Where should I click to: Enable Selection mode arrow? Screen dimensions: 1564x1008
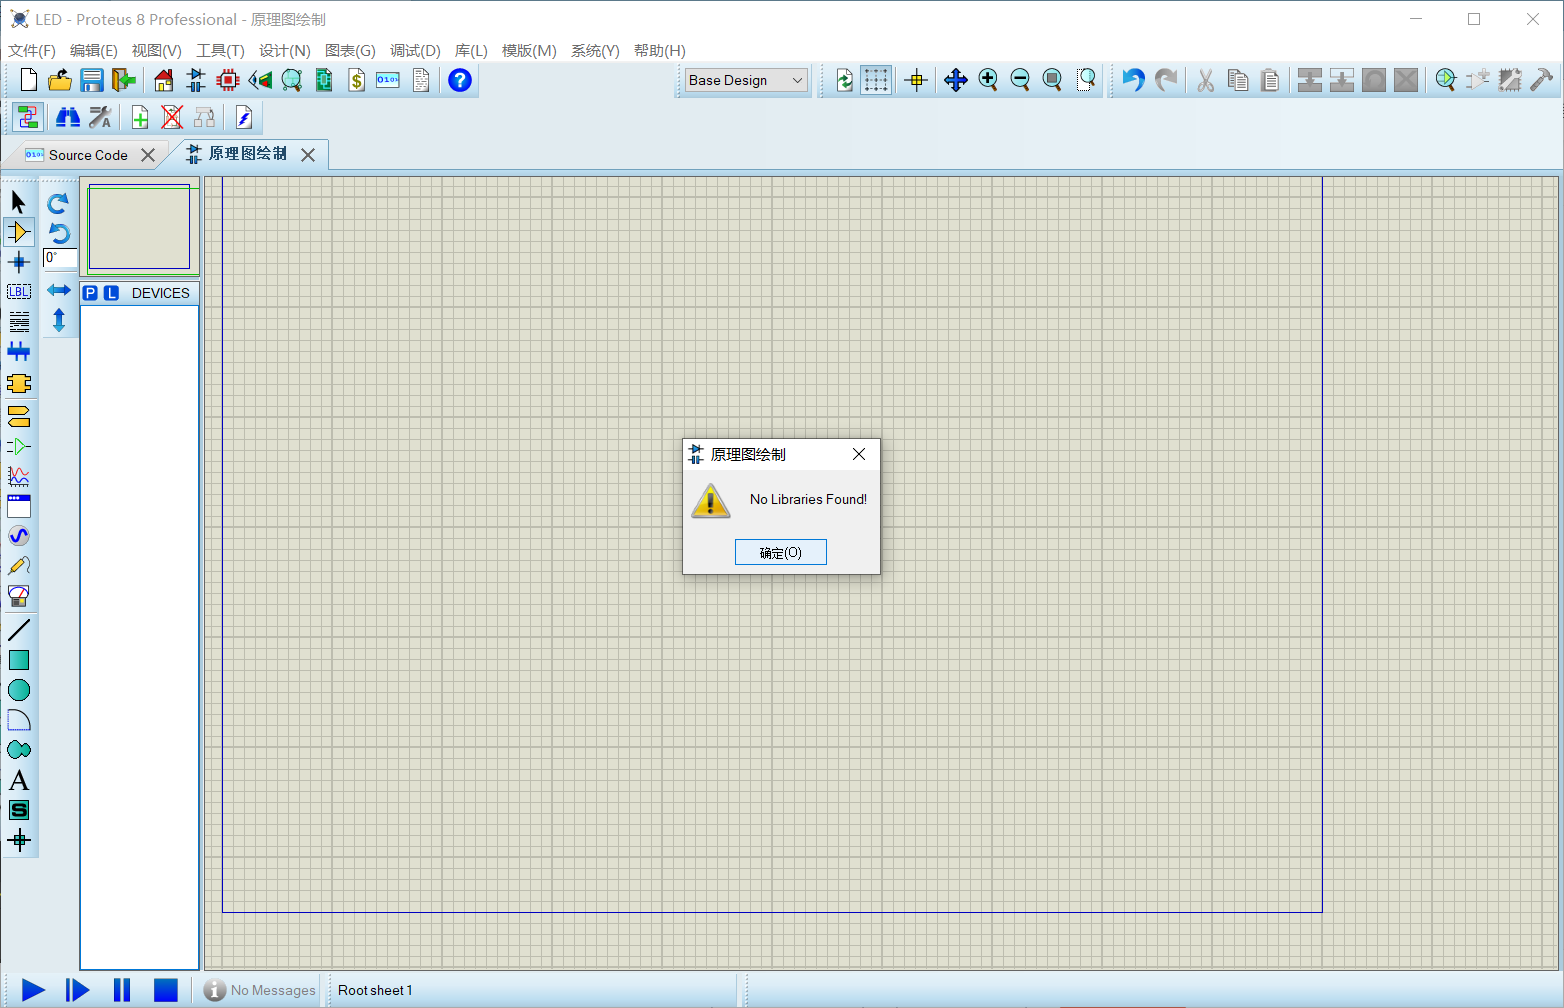18,201
